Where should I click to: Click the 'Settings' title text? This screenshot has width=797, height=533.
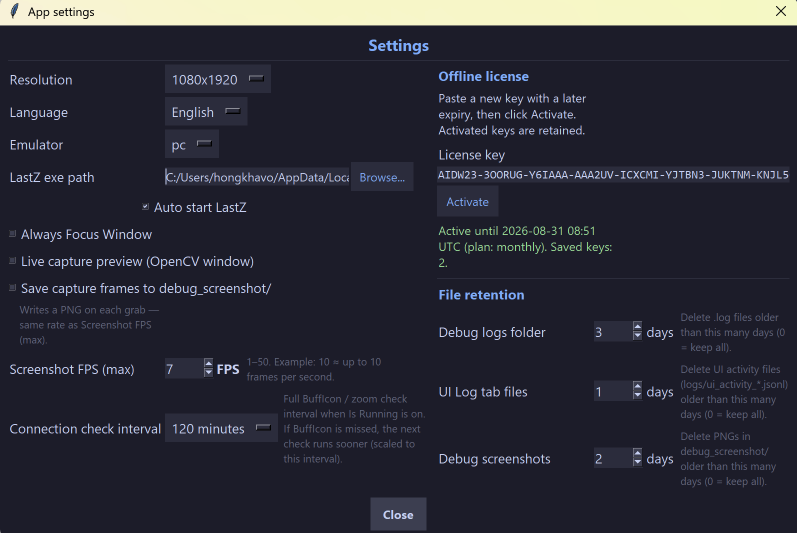(x=398, y=46)
